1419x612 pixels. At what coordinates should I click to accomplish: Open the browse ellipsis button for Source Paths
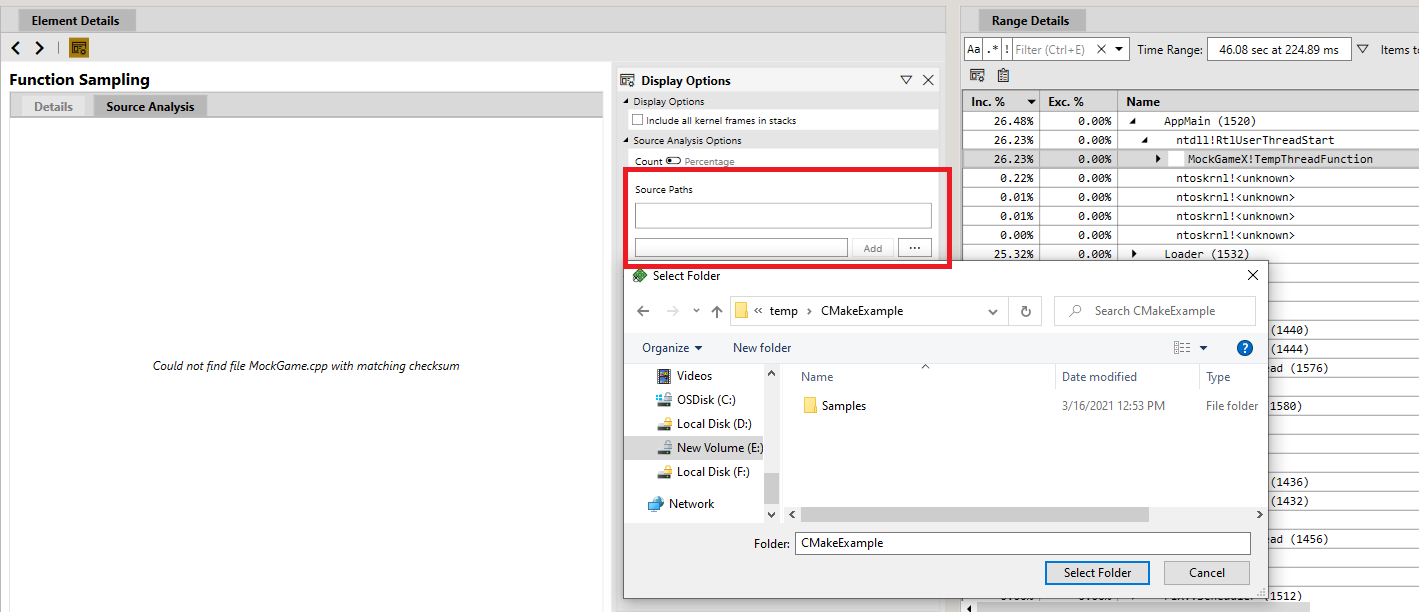[x=915, y=247]
